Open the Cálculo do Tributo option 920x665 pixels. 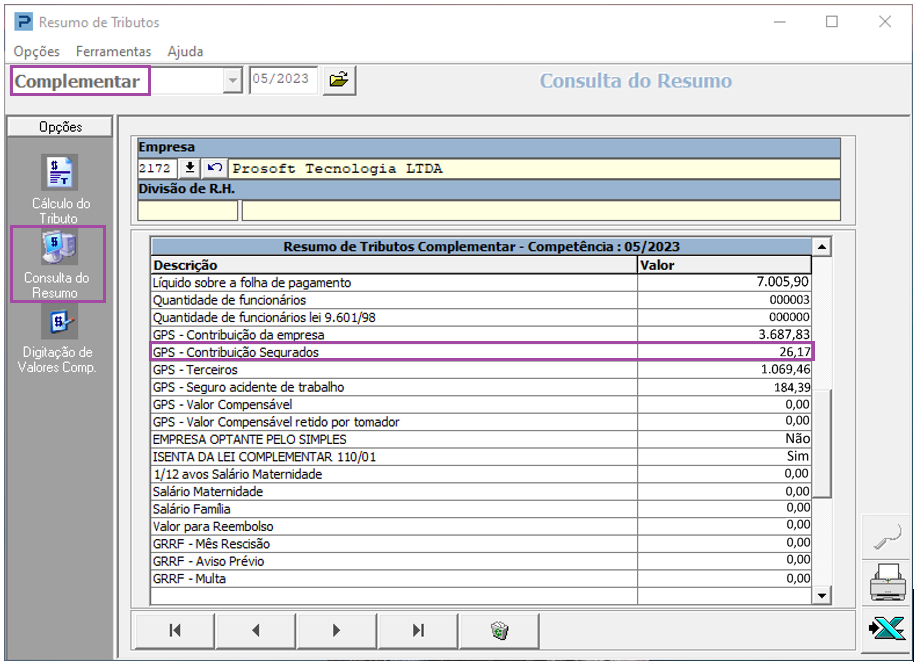pyautogui.click(x=60, y=189)
